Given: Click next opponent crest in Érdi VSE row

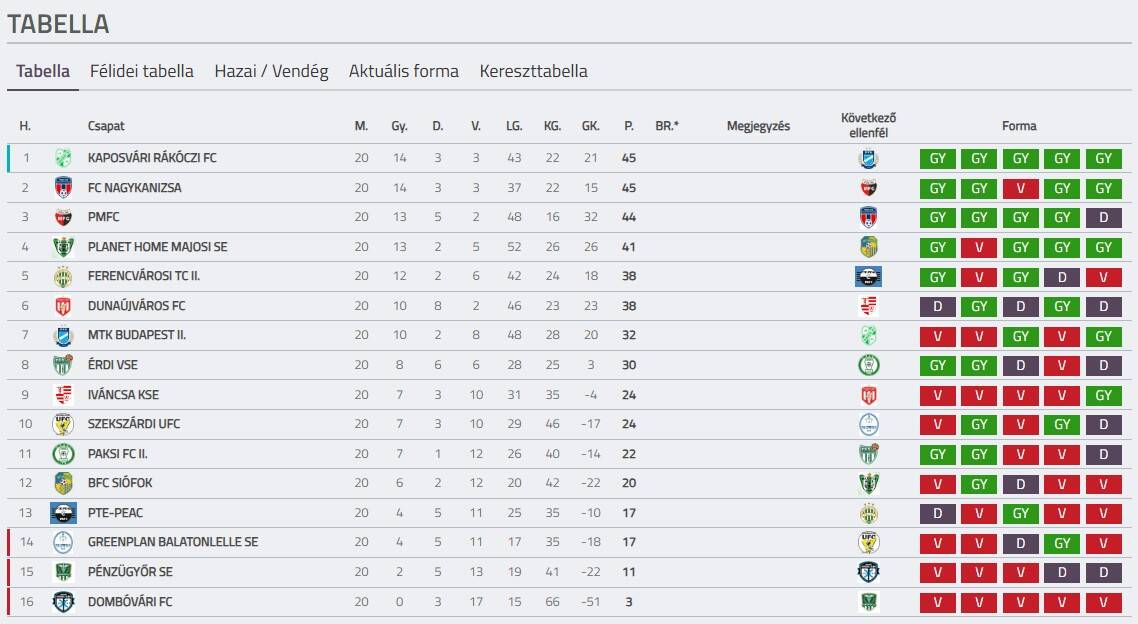Looking at the screenshot, I should click(868, 365).
